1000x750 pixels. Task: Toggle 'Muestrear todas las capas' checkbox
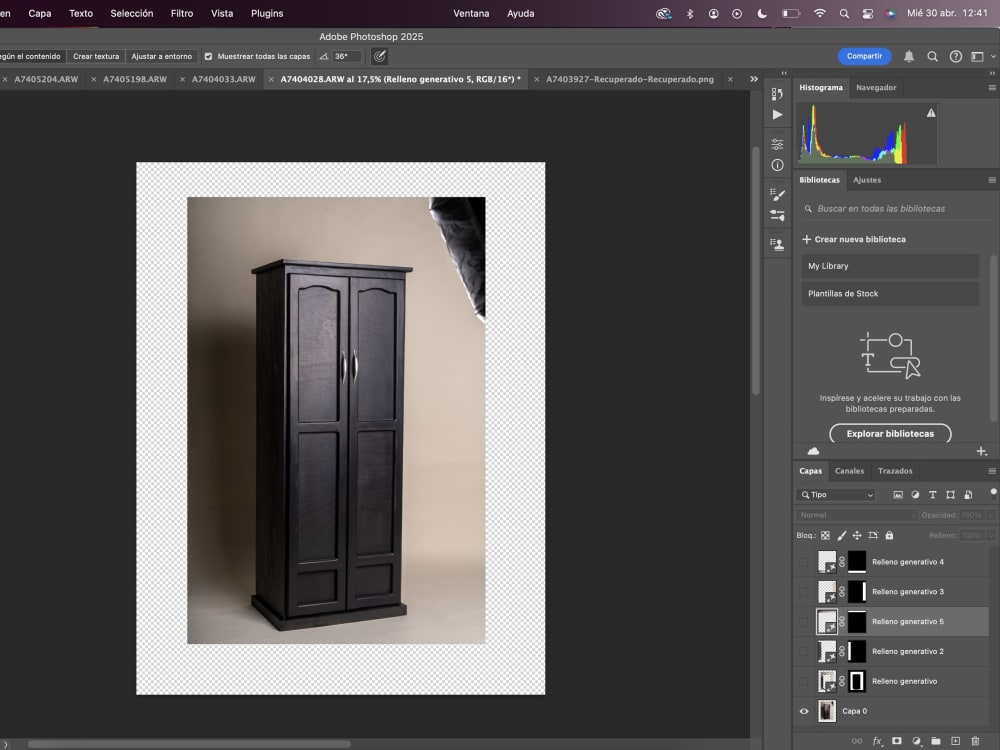(x=208, y=56)
